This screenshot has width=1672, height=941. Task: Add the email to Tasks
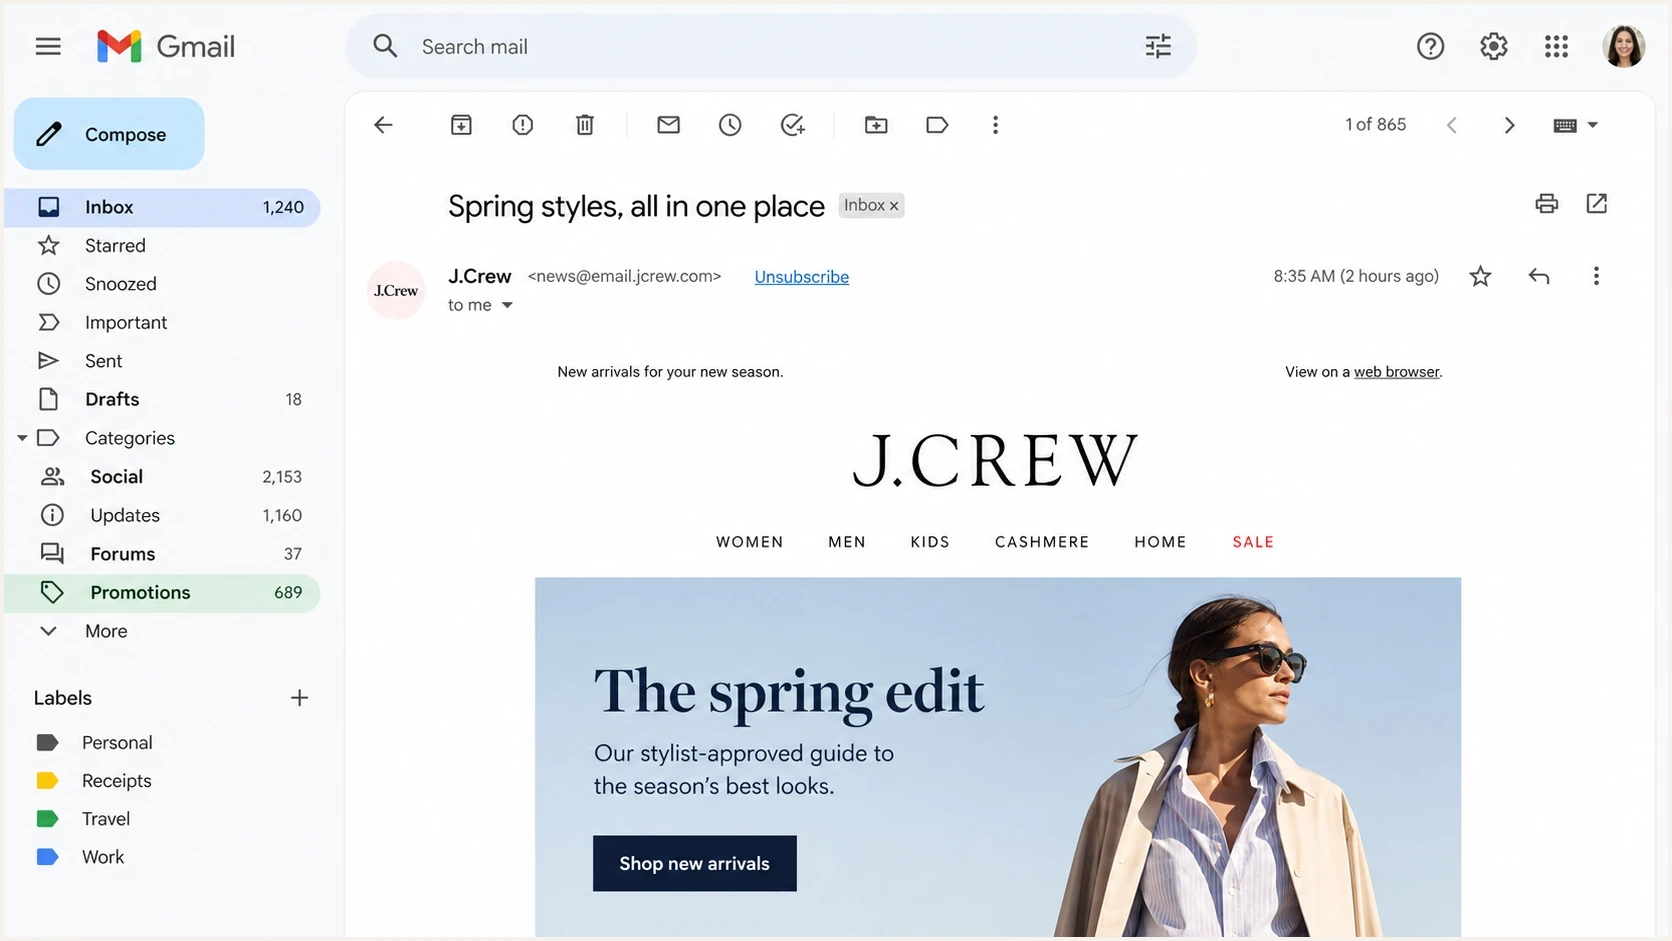point(792,125)
